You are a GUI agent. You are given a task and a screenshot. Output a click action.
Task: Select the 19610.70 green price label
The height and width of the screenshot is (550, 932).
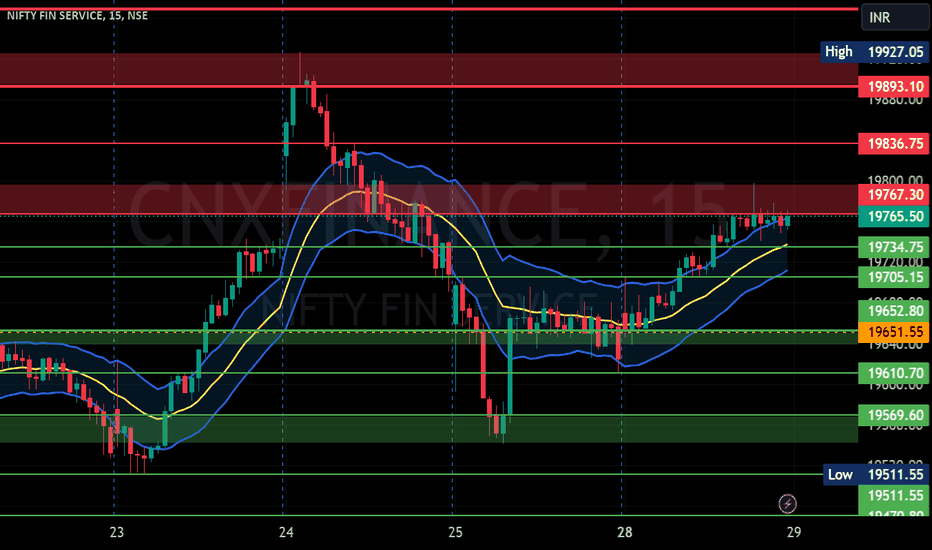coord(895,373)
